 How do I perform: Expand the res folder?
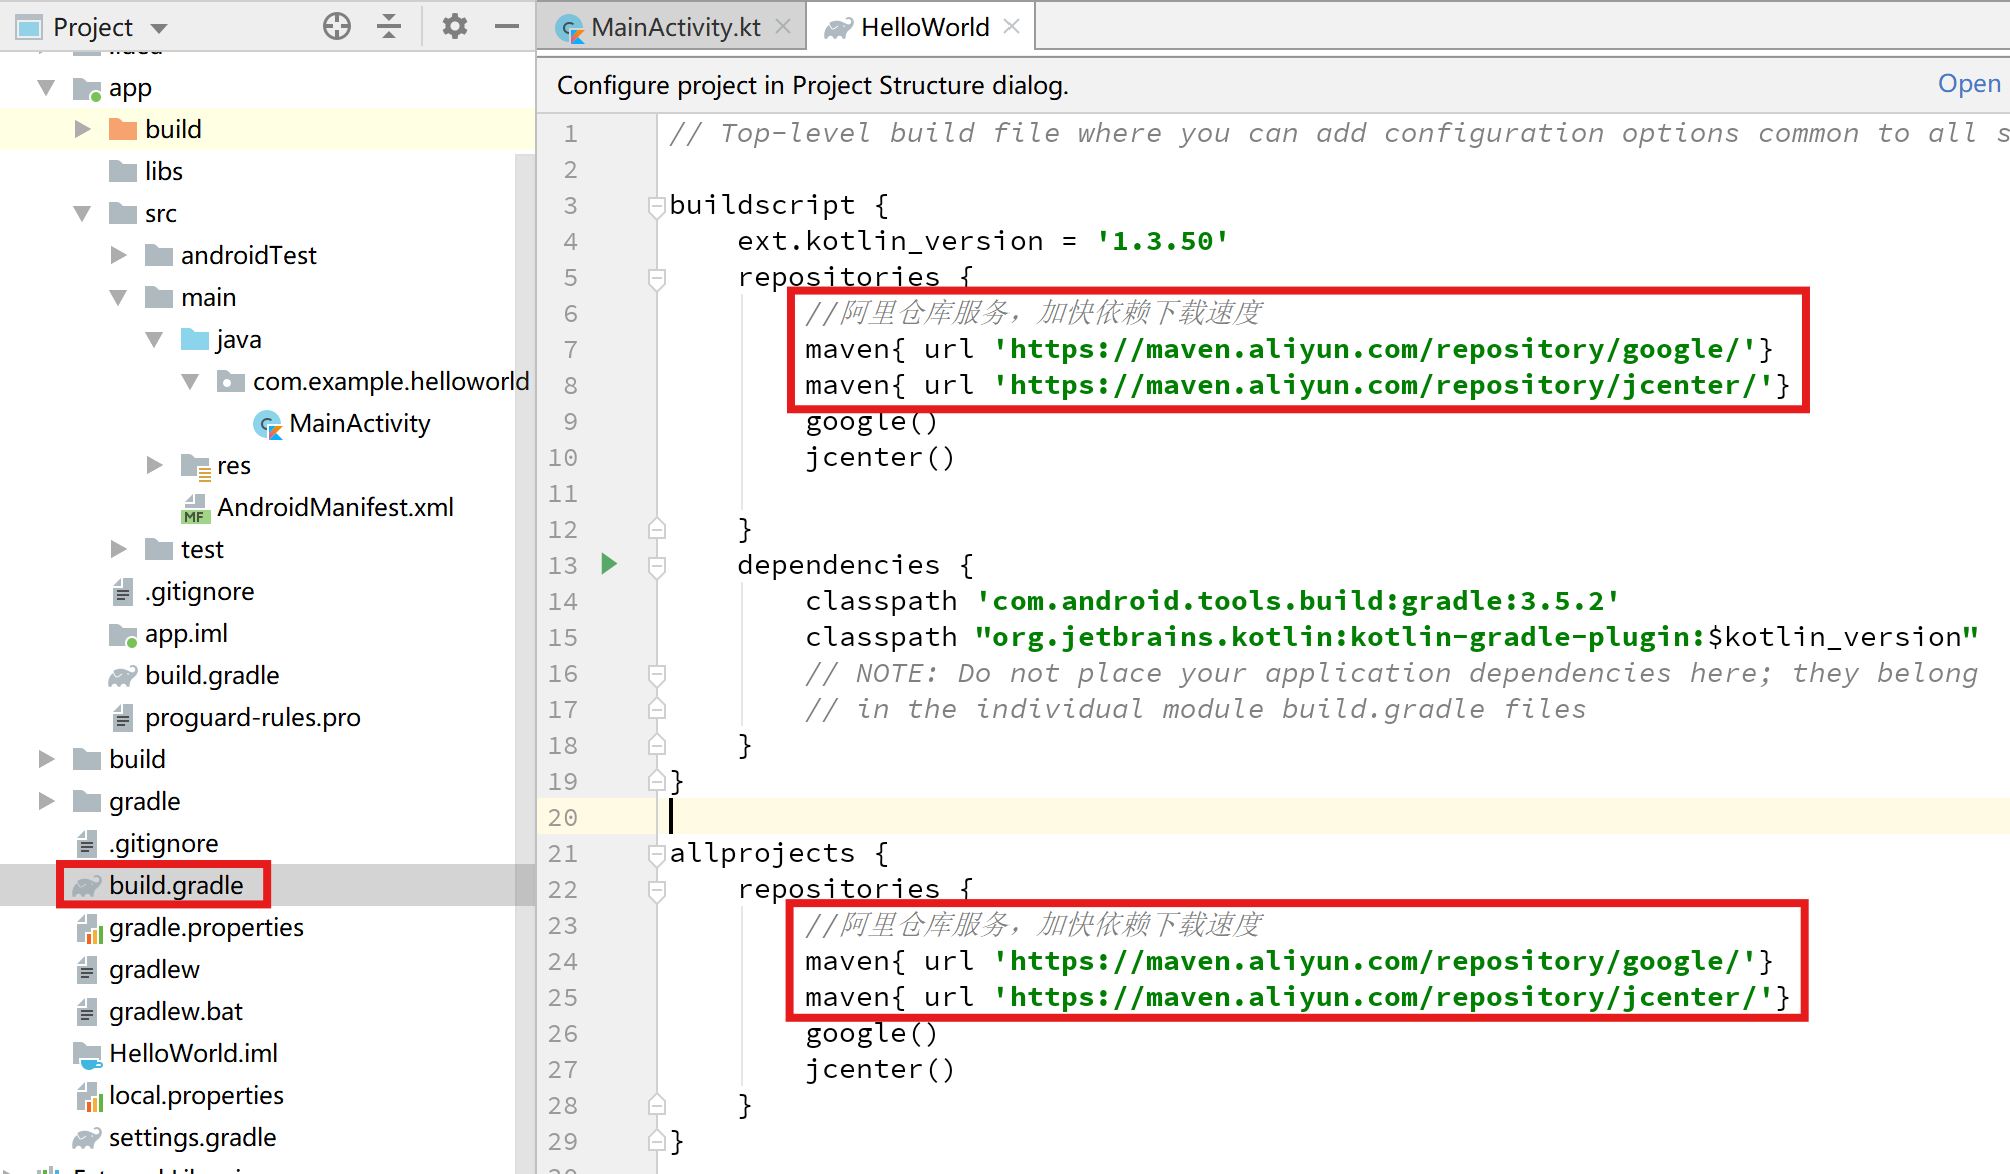[x=154, y=466]
